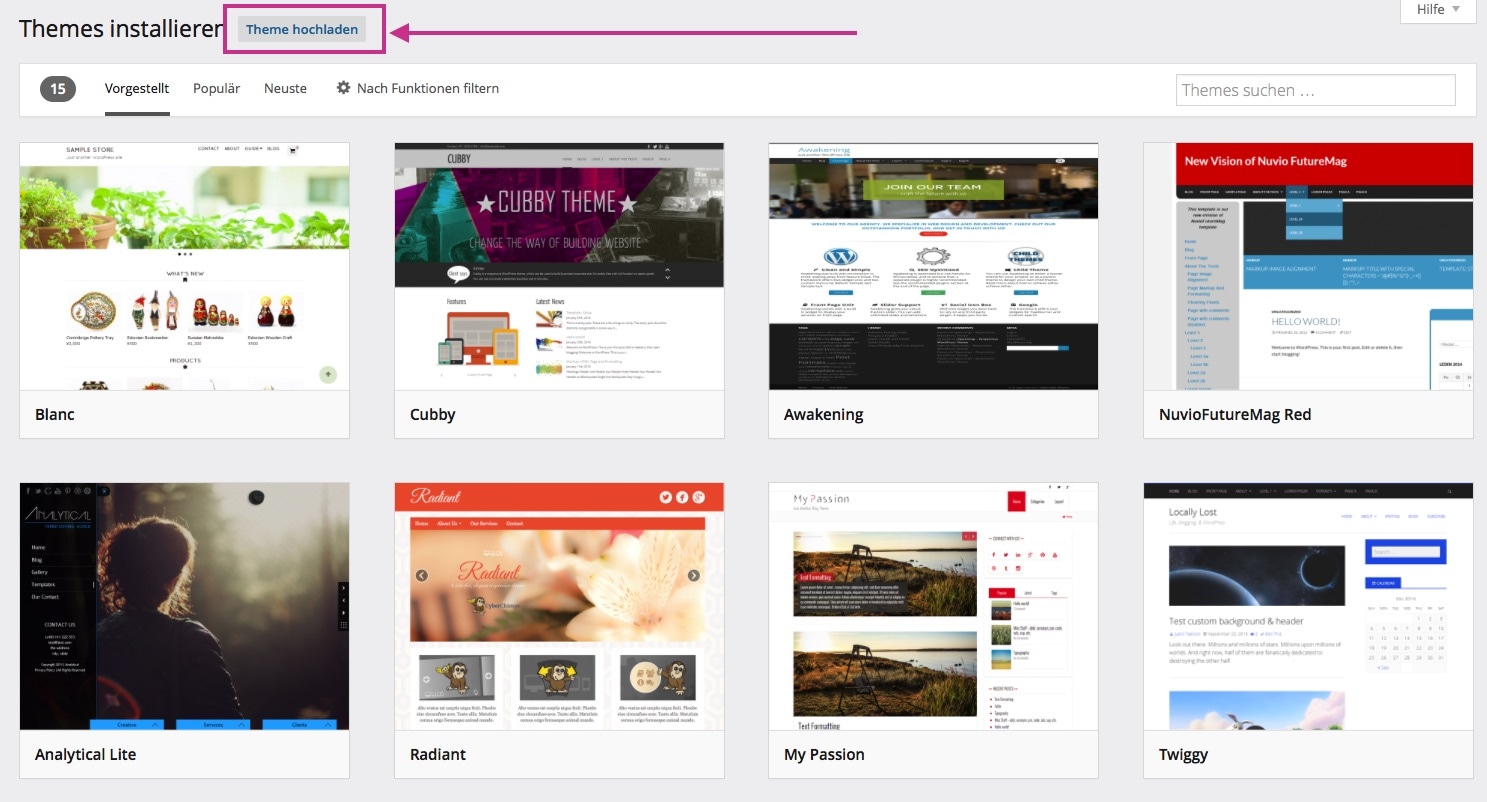Select the My Passion theme preview
This screenshot has width=1487, height=802.
933,606
